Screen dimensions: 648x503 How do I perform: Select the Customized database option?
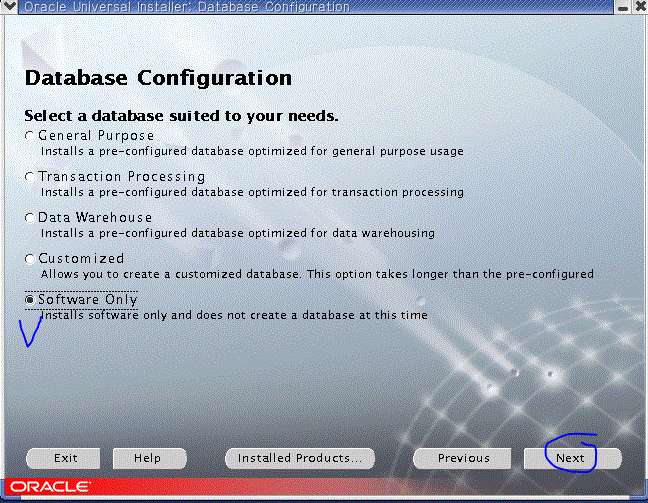[29, 259]
